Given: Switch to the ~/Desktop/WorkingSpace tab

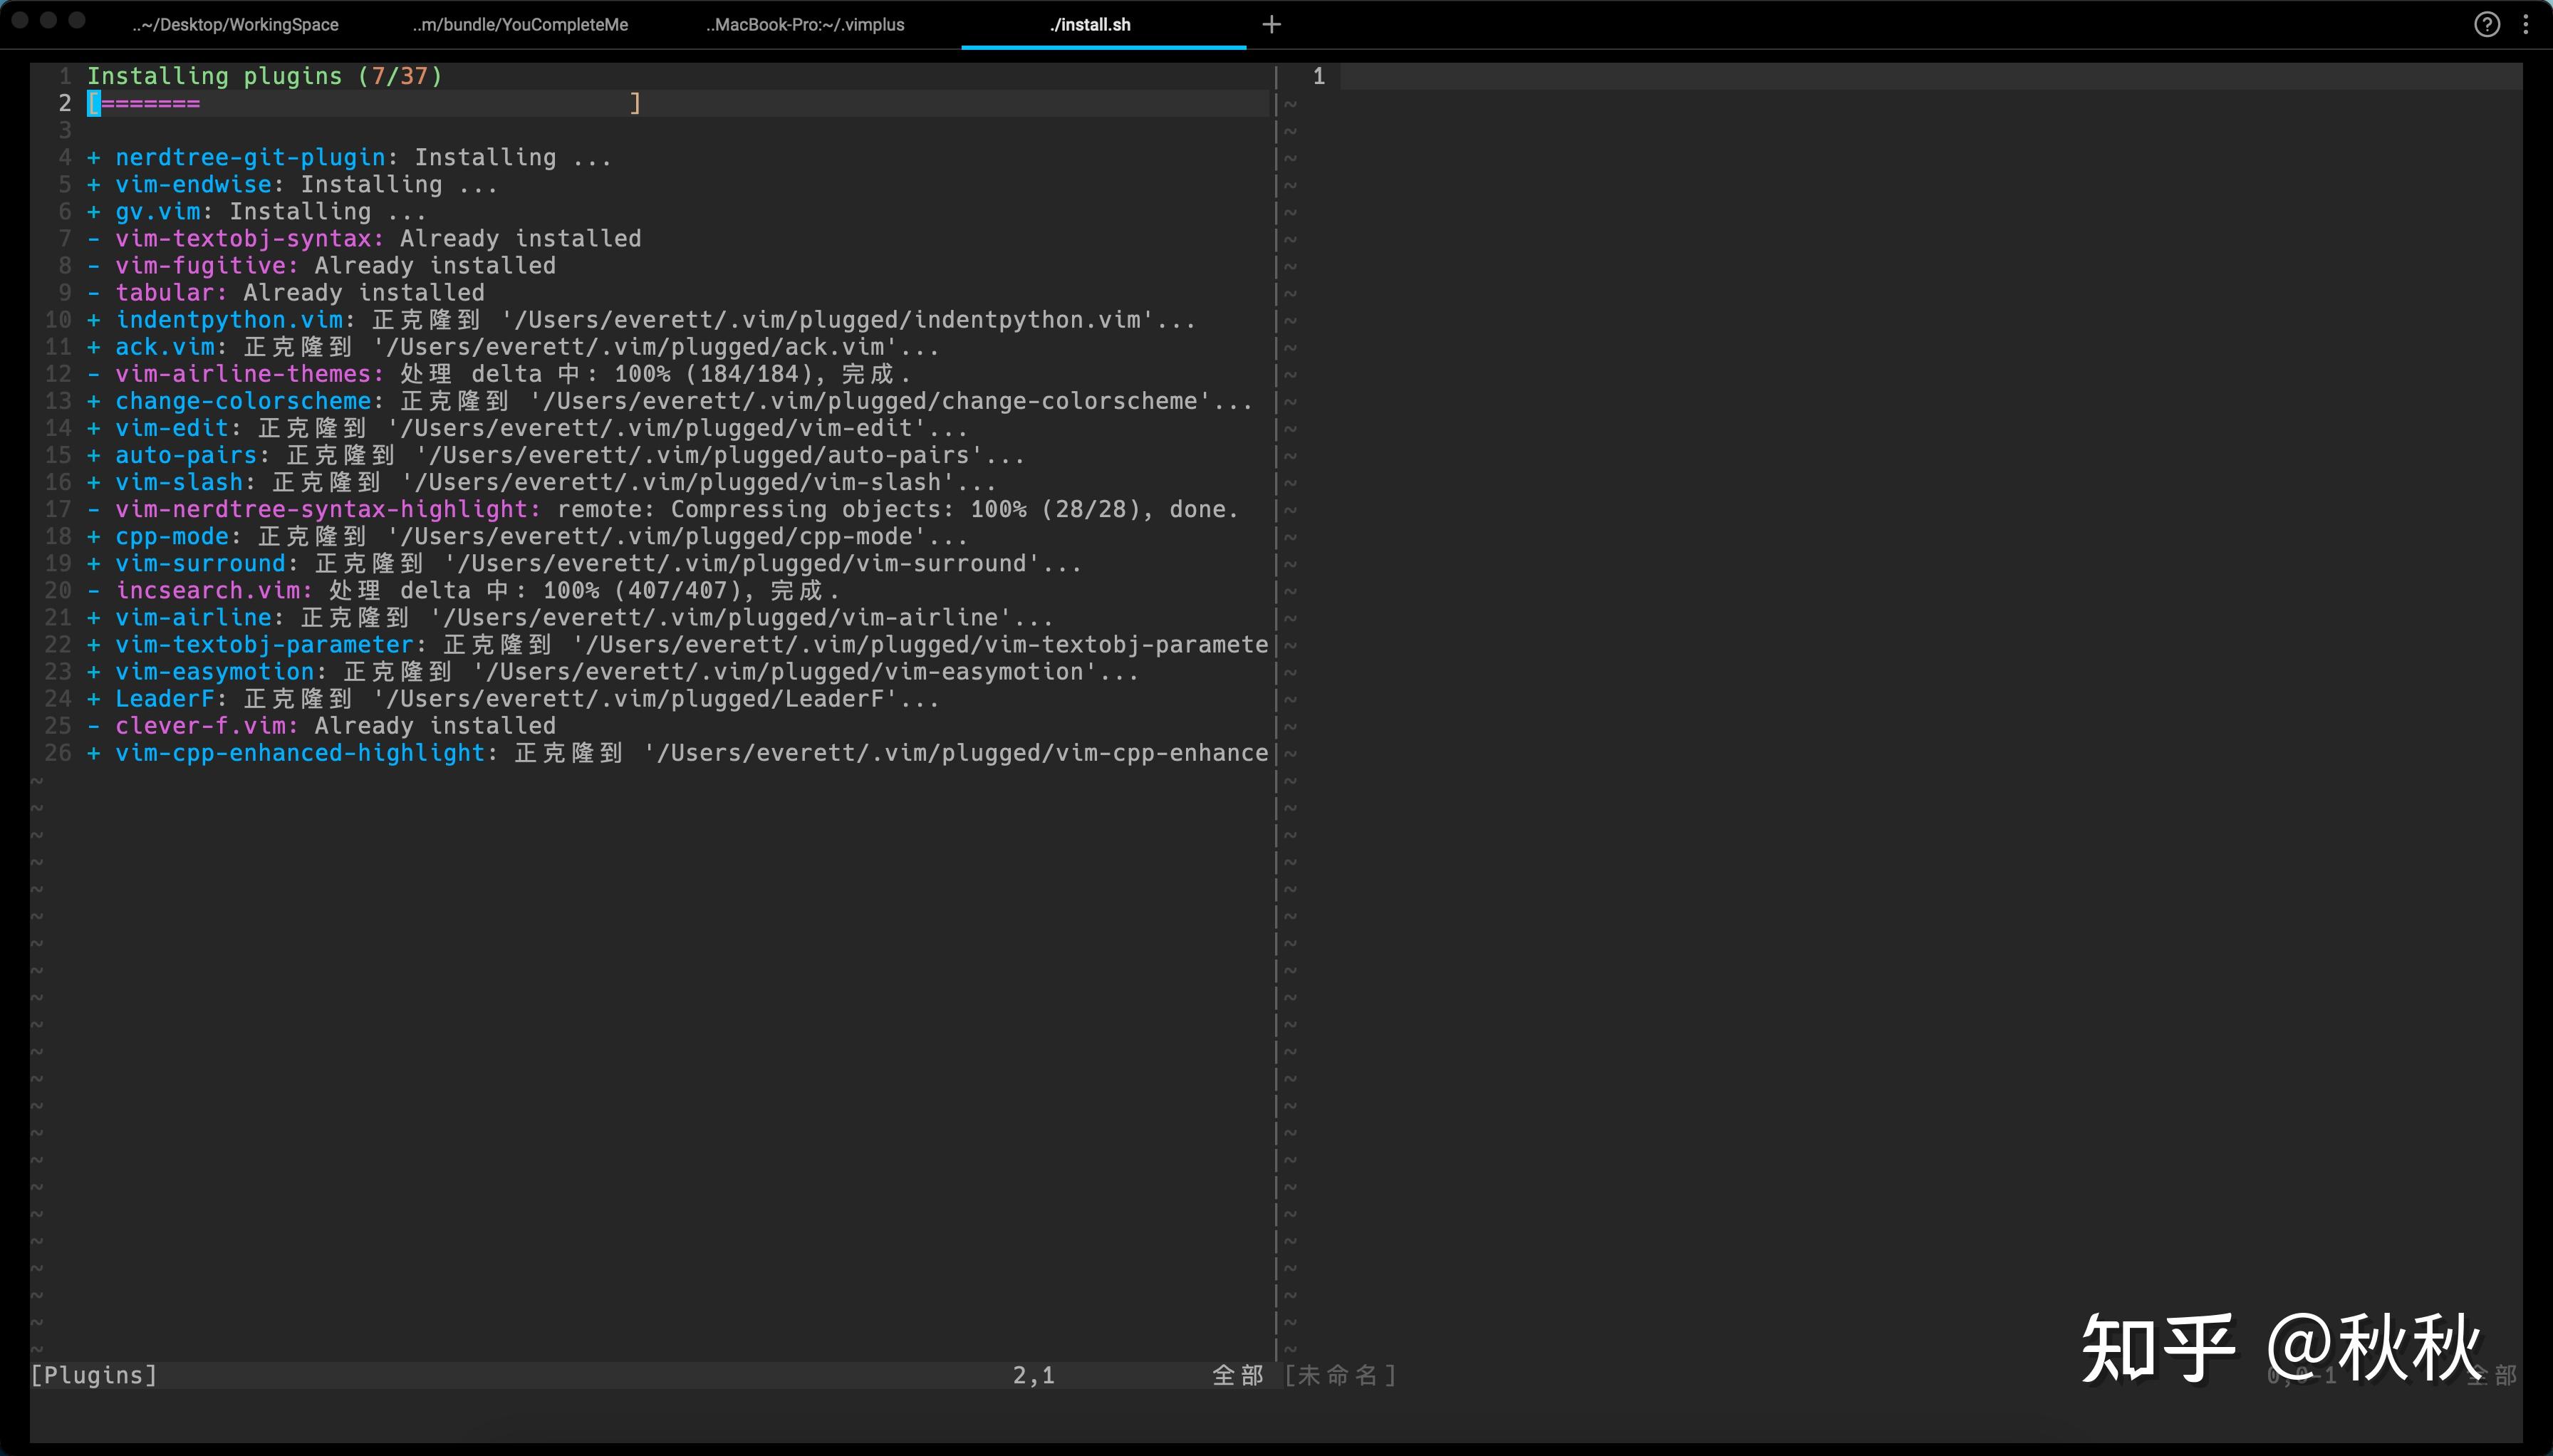Looking at the screenshot, I should [235, 25].
